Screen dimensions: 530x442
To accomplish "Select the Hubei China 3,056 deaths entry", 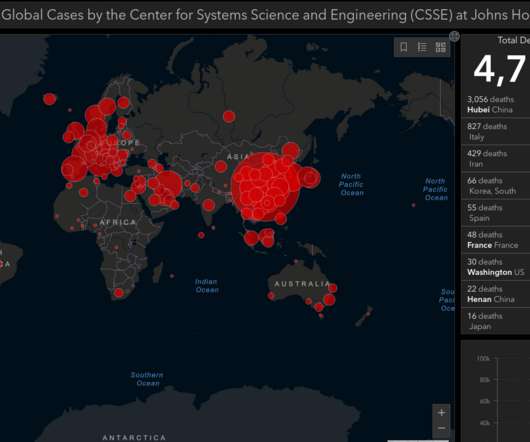I will pyautogui.click(x=496, y=104).
